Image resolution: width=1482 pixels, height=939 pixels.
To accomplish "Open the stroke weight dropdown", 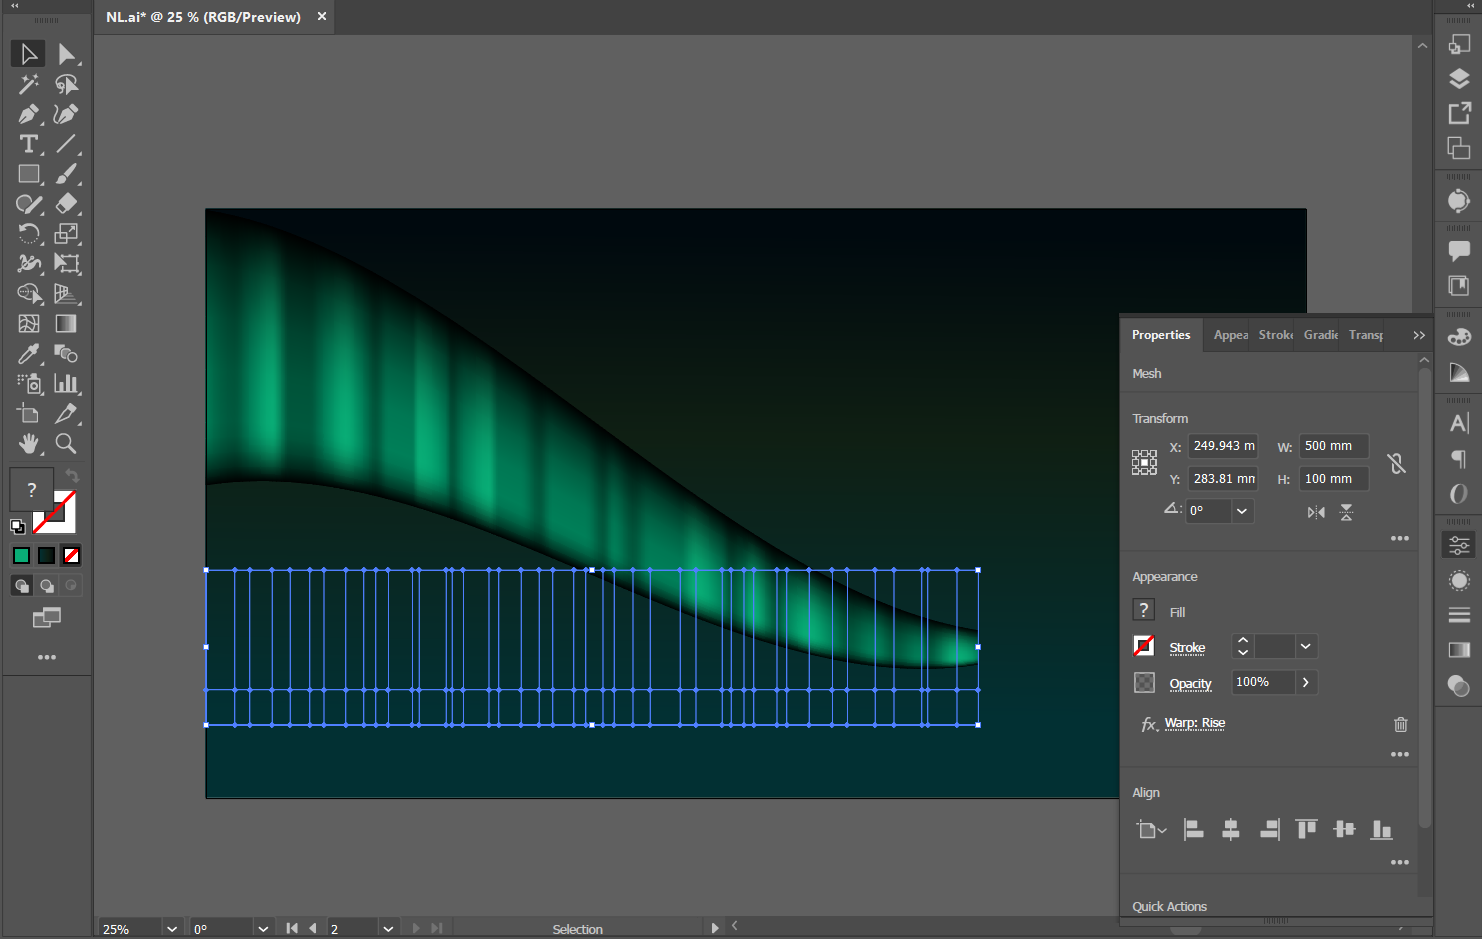I will (1305, 647).
